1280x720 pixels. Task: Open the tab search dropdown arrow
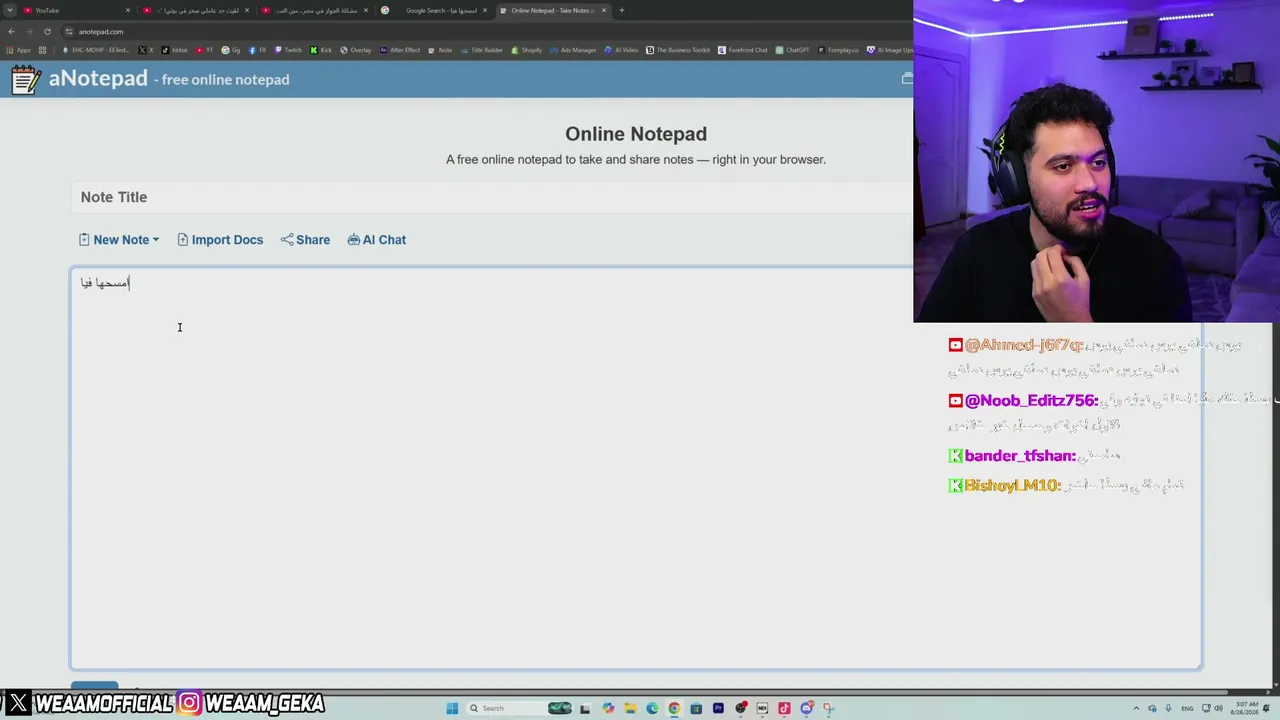pyautogui.click(x=9, y=10)
